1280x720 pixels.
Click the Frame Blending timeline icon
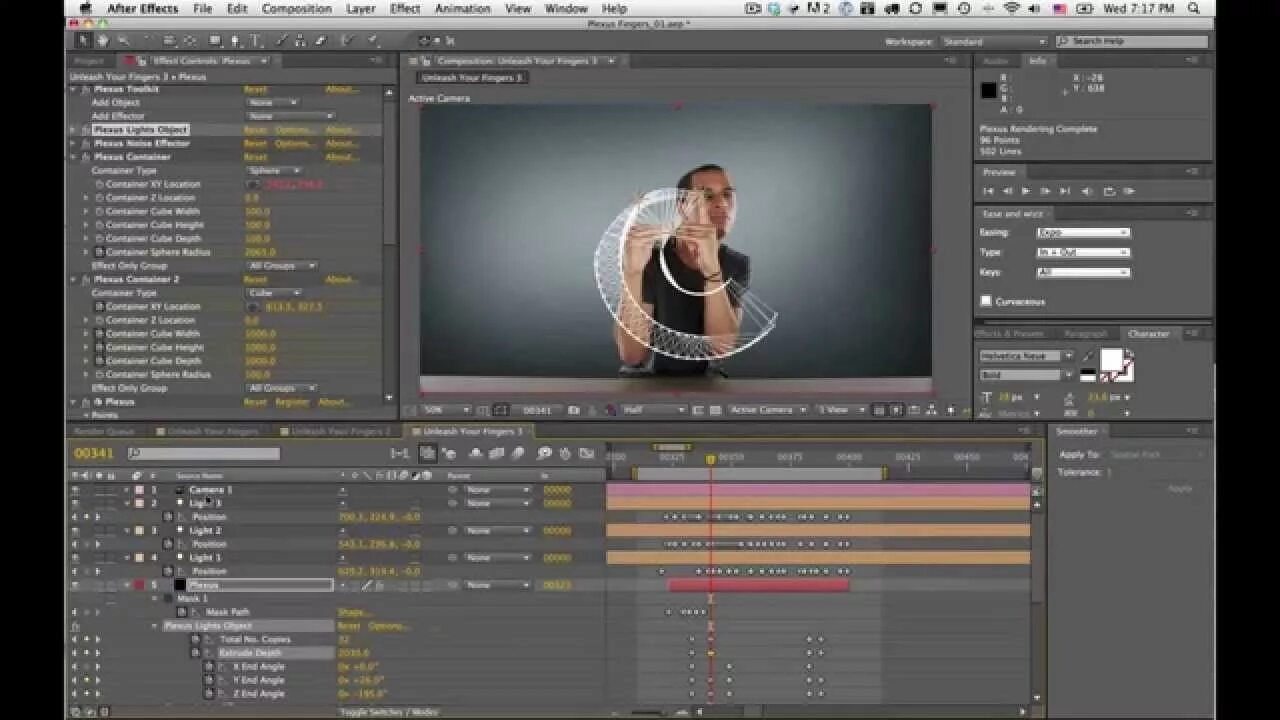496,454
